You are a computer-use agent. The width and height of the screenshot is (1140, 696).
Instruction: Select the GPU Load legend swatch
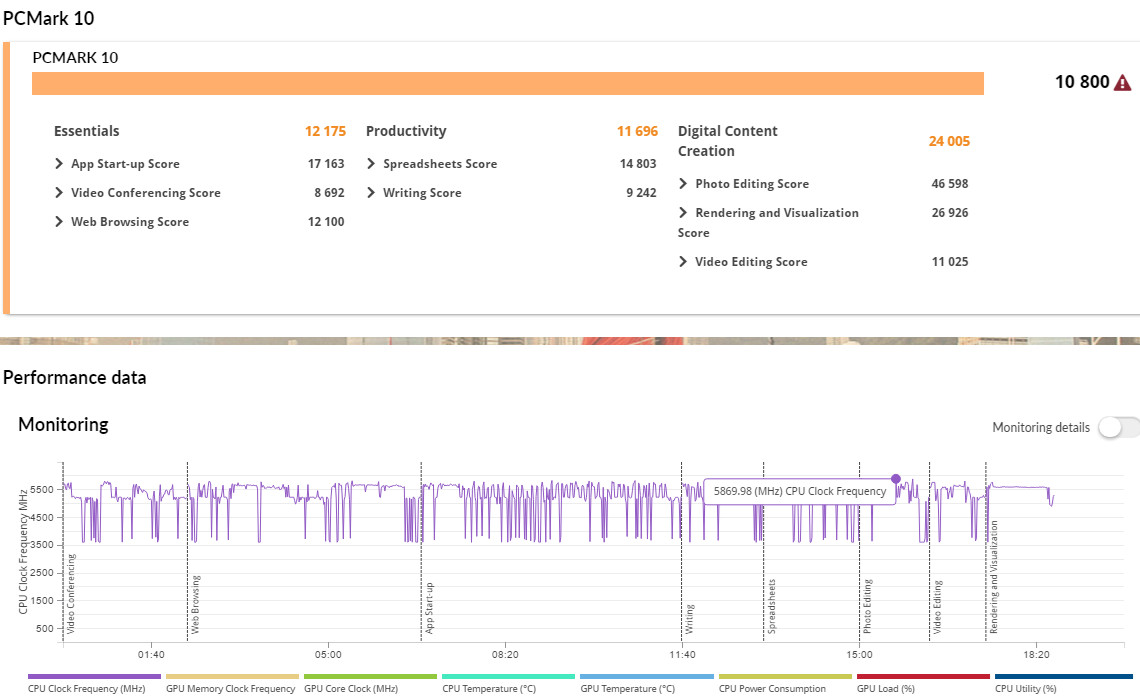tap(923, 676)
